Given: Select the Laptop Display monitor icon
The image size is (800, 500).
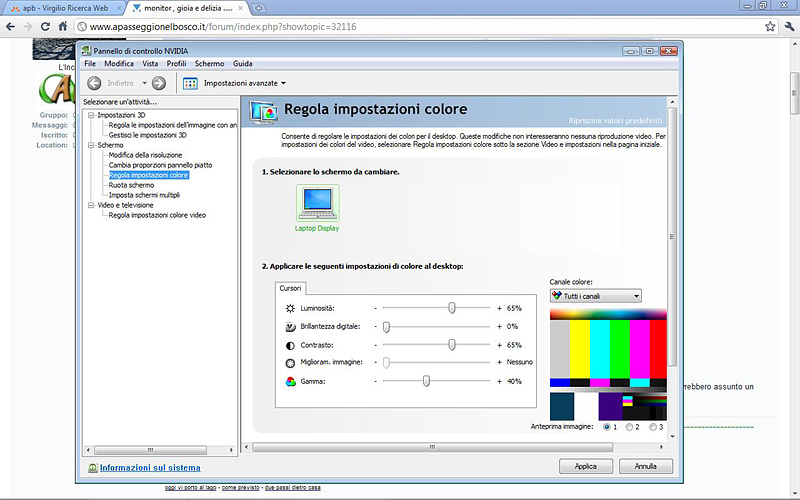Looking at the screenshot, I should 317,202.
